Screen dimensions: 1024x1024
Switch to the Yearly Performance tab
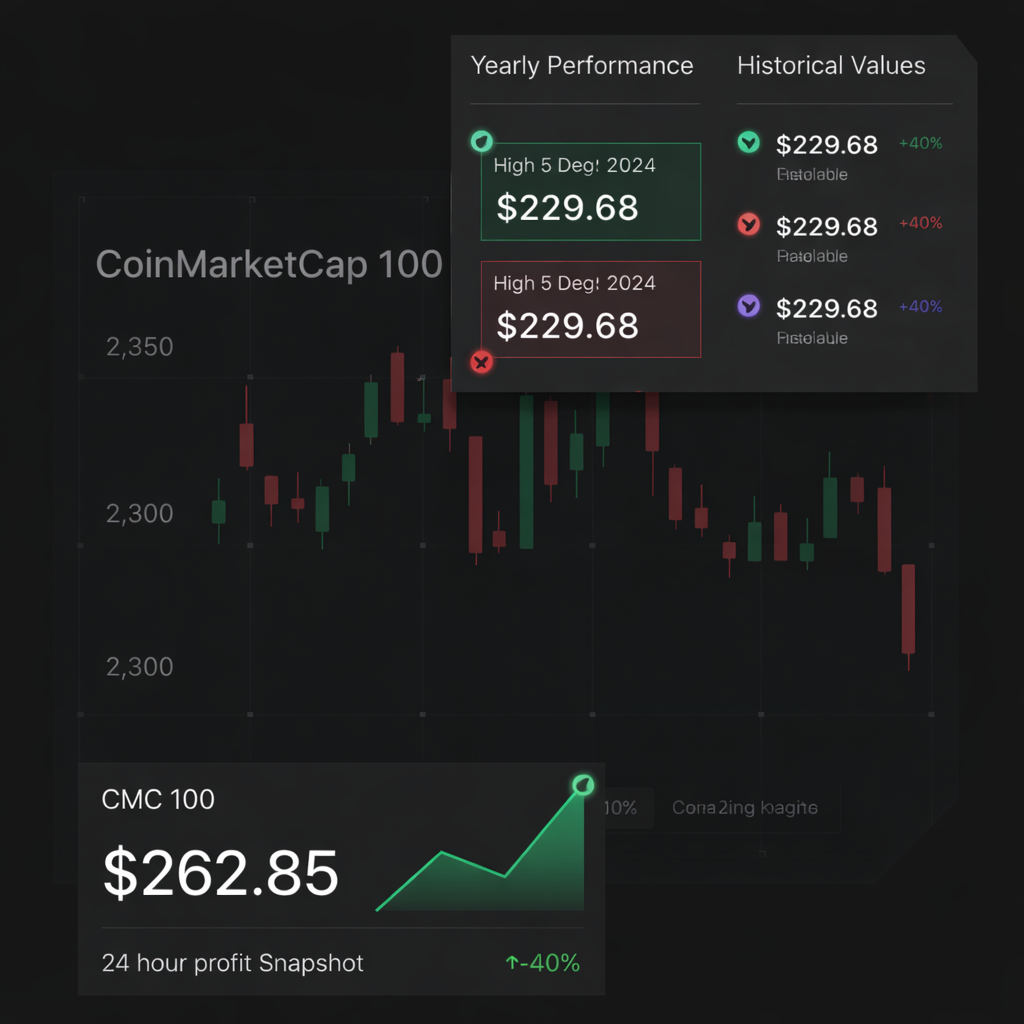pos(582,66)
